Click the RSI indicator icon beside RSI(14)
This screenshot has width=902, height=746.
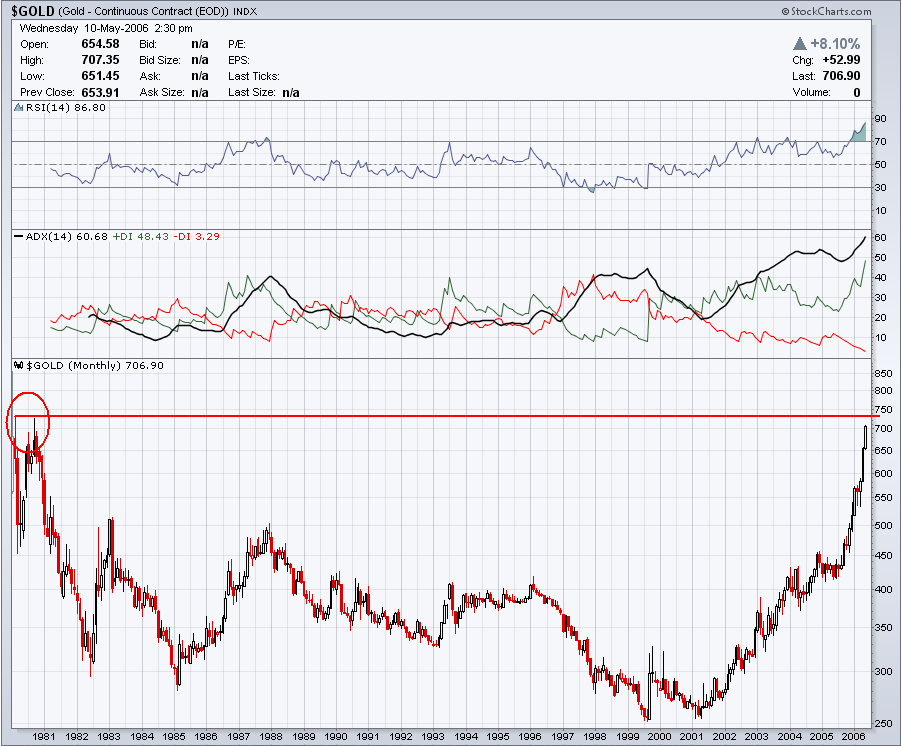click(x=18, y=108)
